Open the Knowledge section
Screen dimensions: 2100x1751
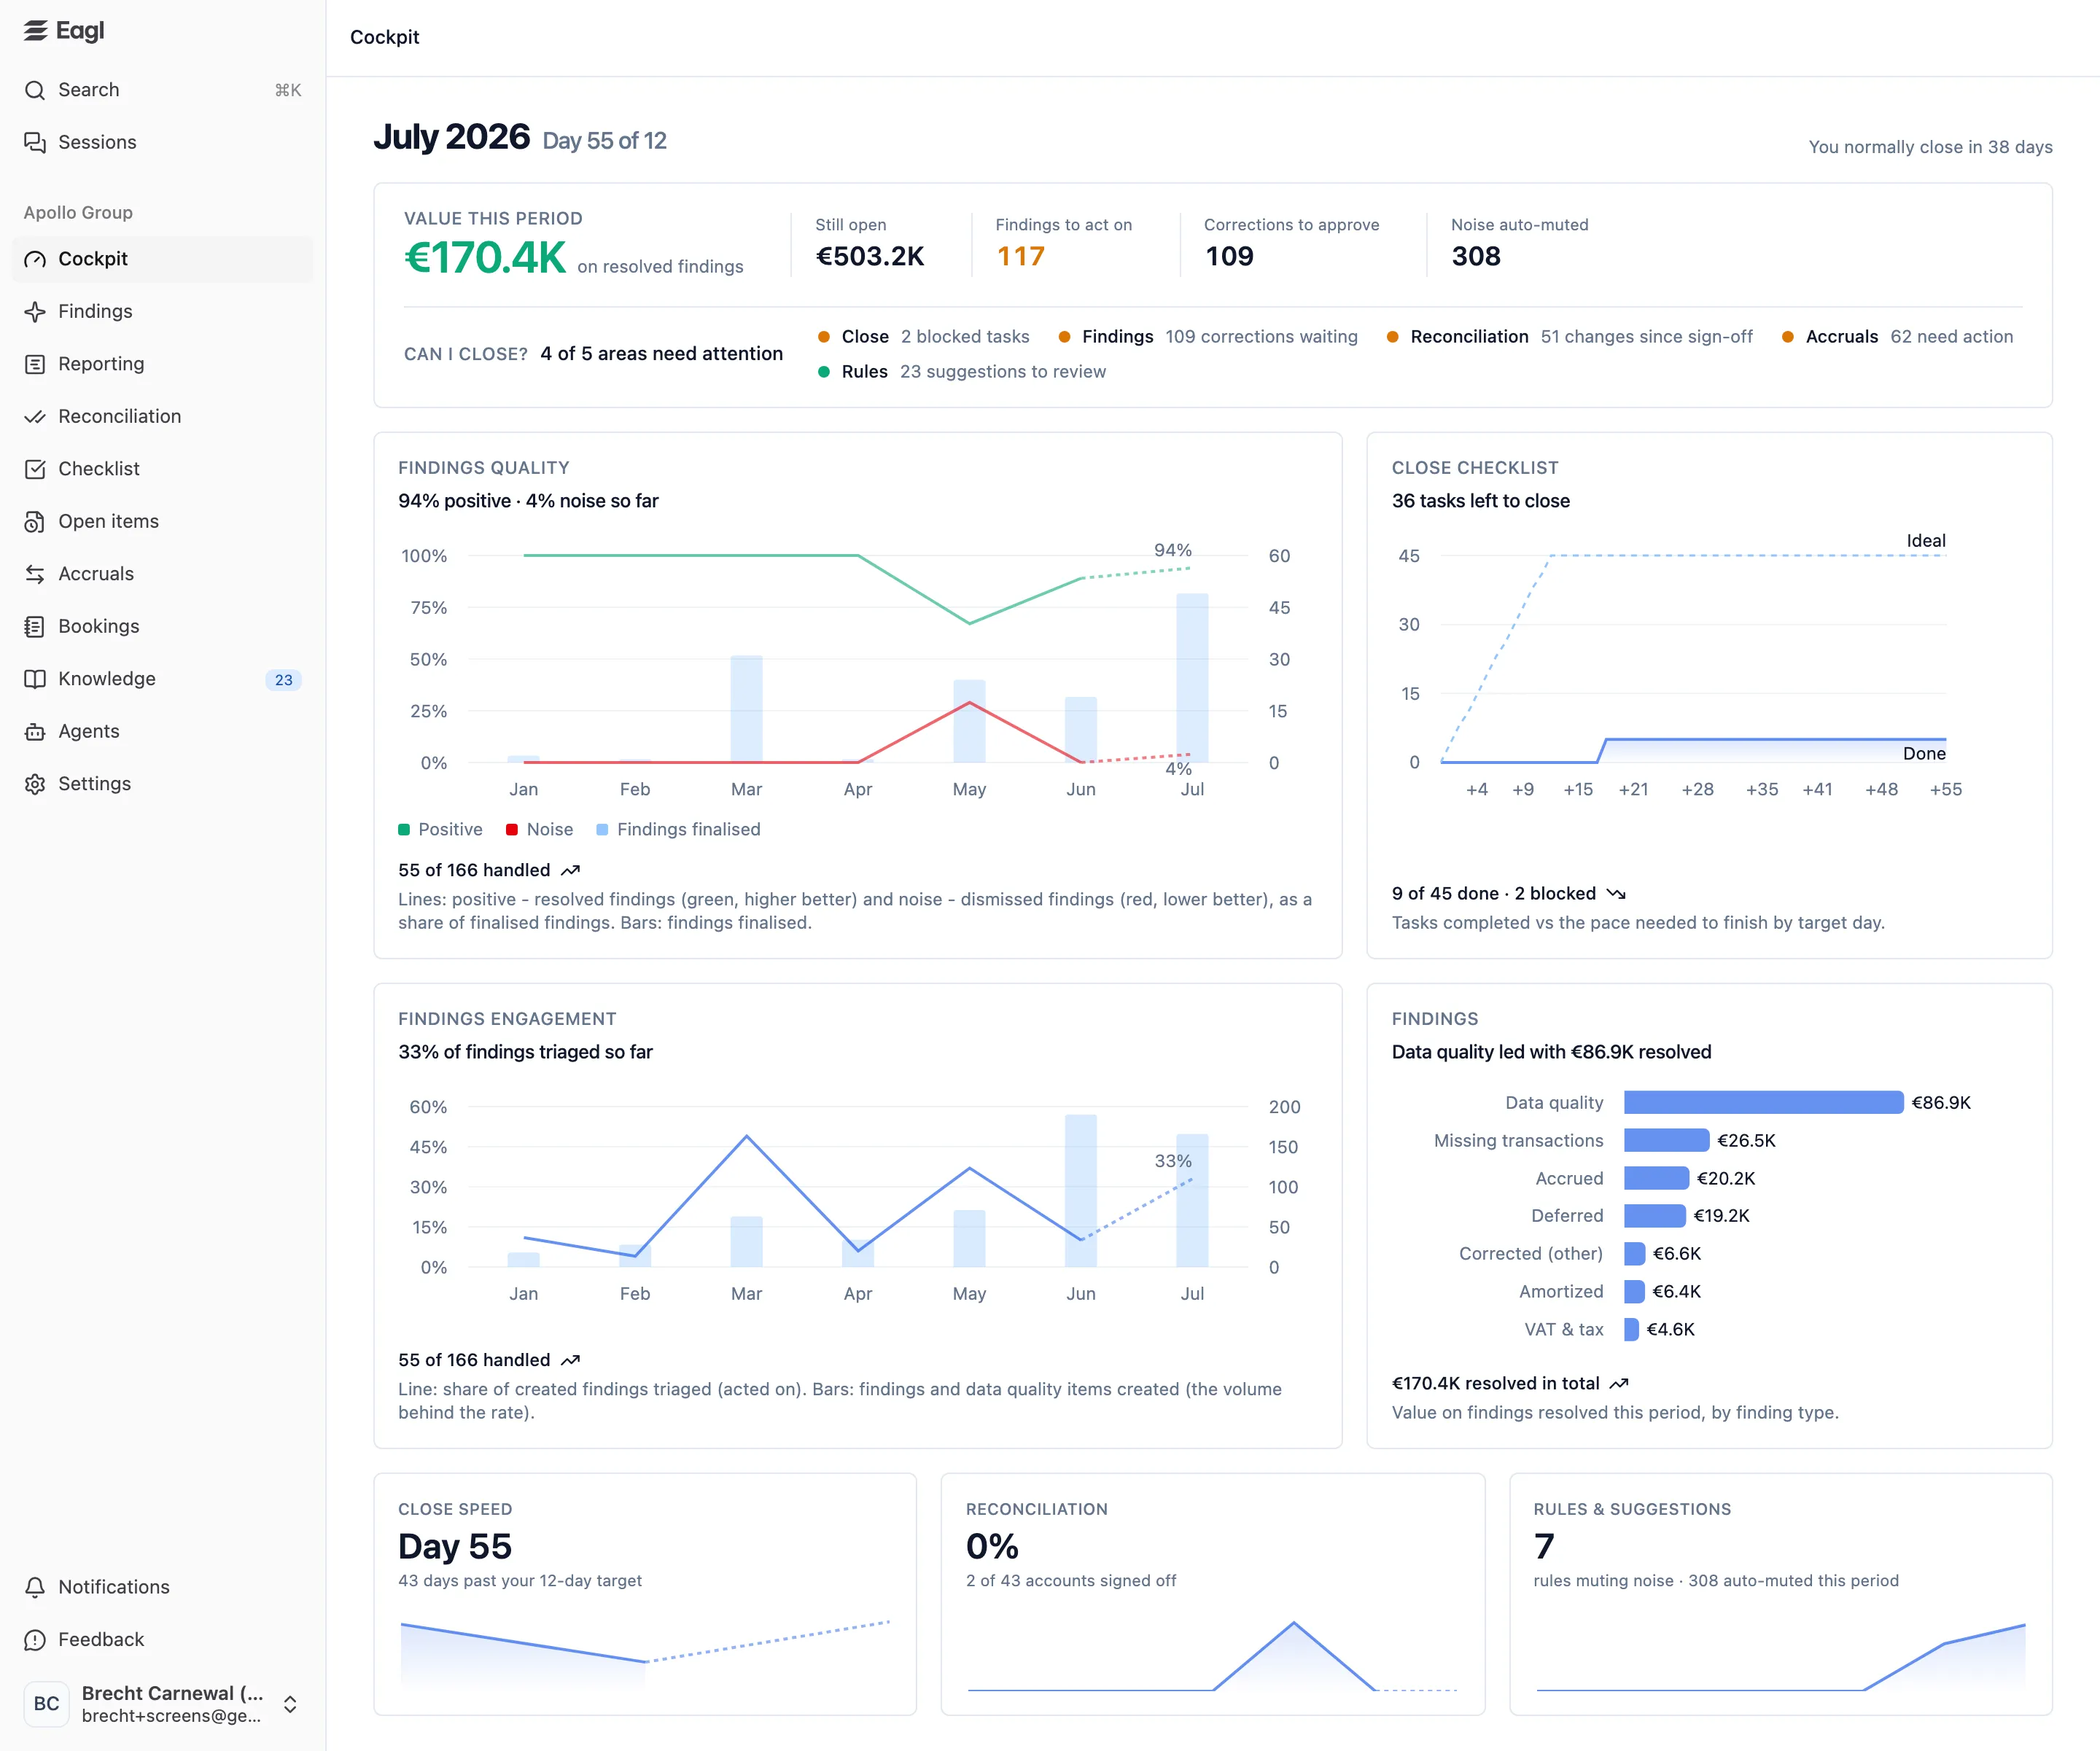pyautogui.click(x=163, y=679)
